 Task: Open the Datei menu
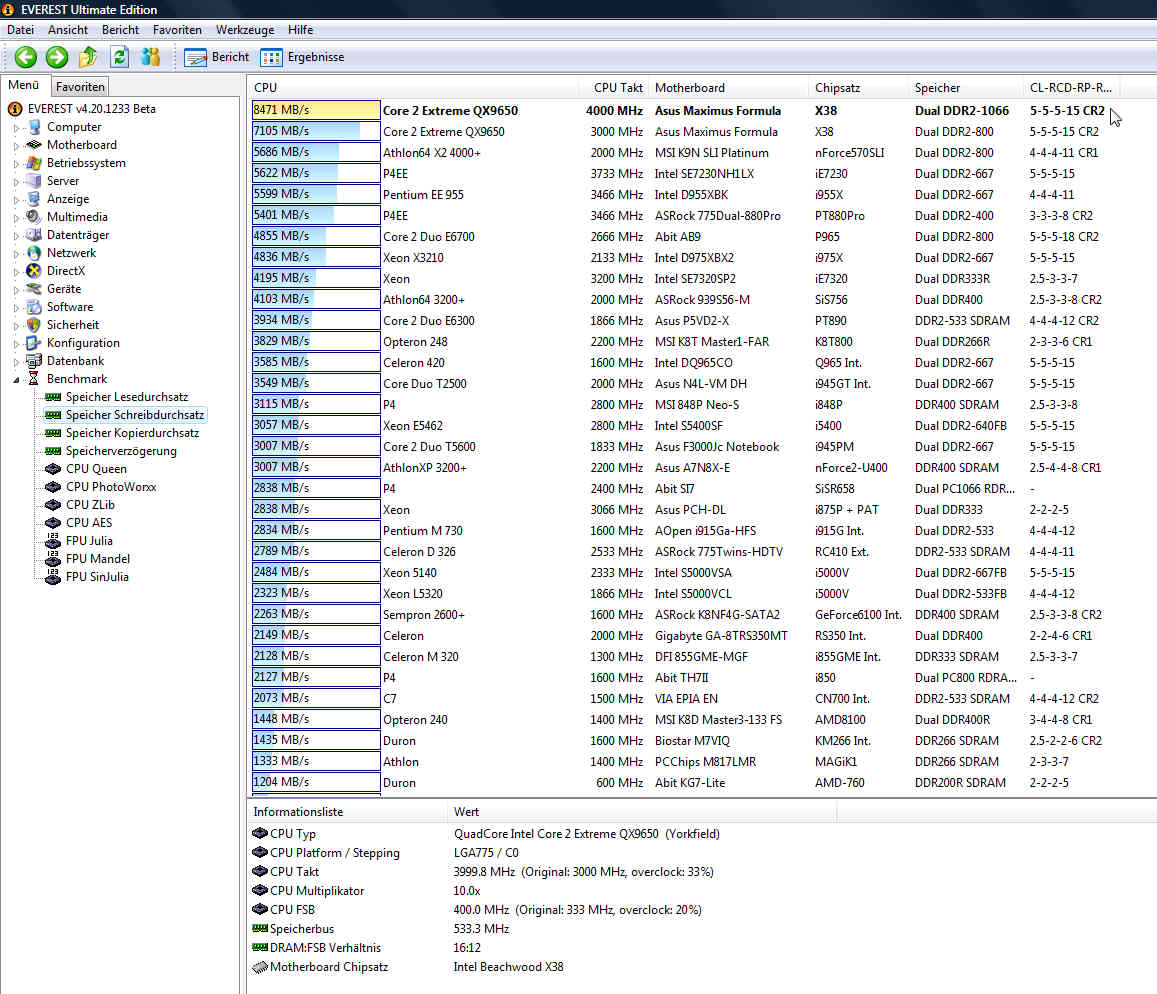point(21,30)
